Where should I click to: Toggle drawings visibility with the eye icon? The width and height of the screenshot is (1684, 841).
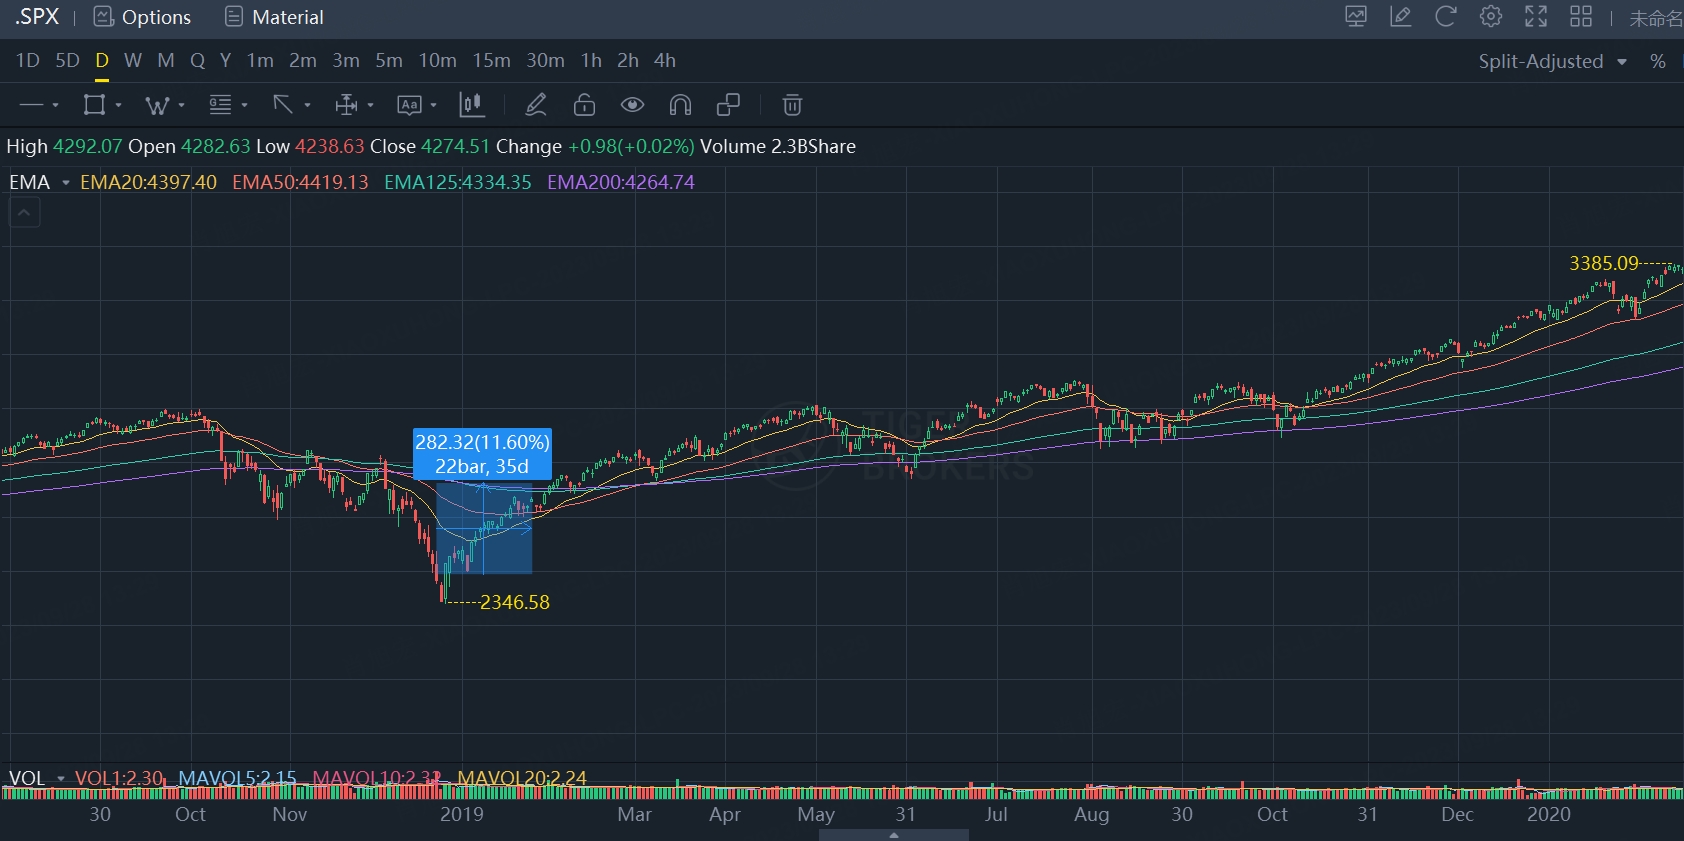(x=632, y=105)
